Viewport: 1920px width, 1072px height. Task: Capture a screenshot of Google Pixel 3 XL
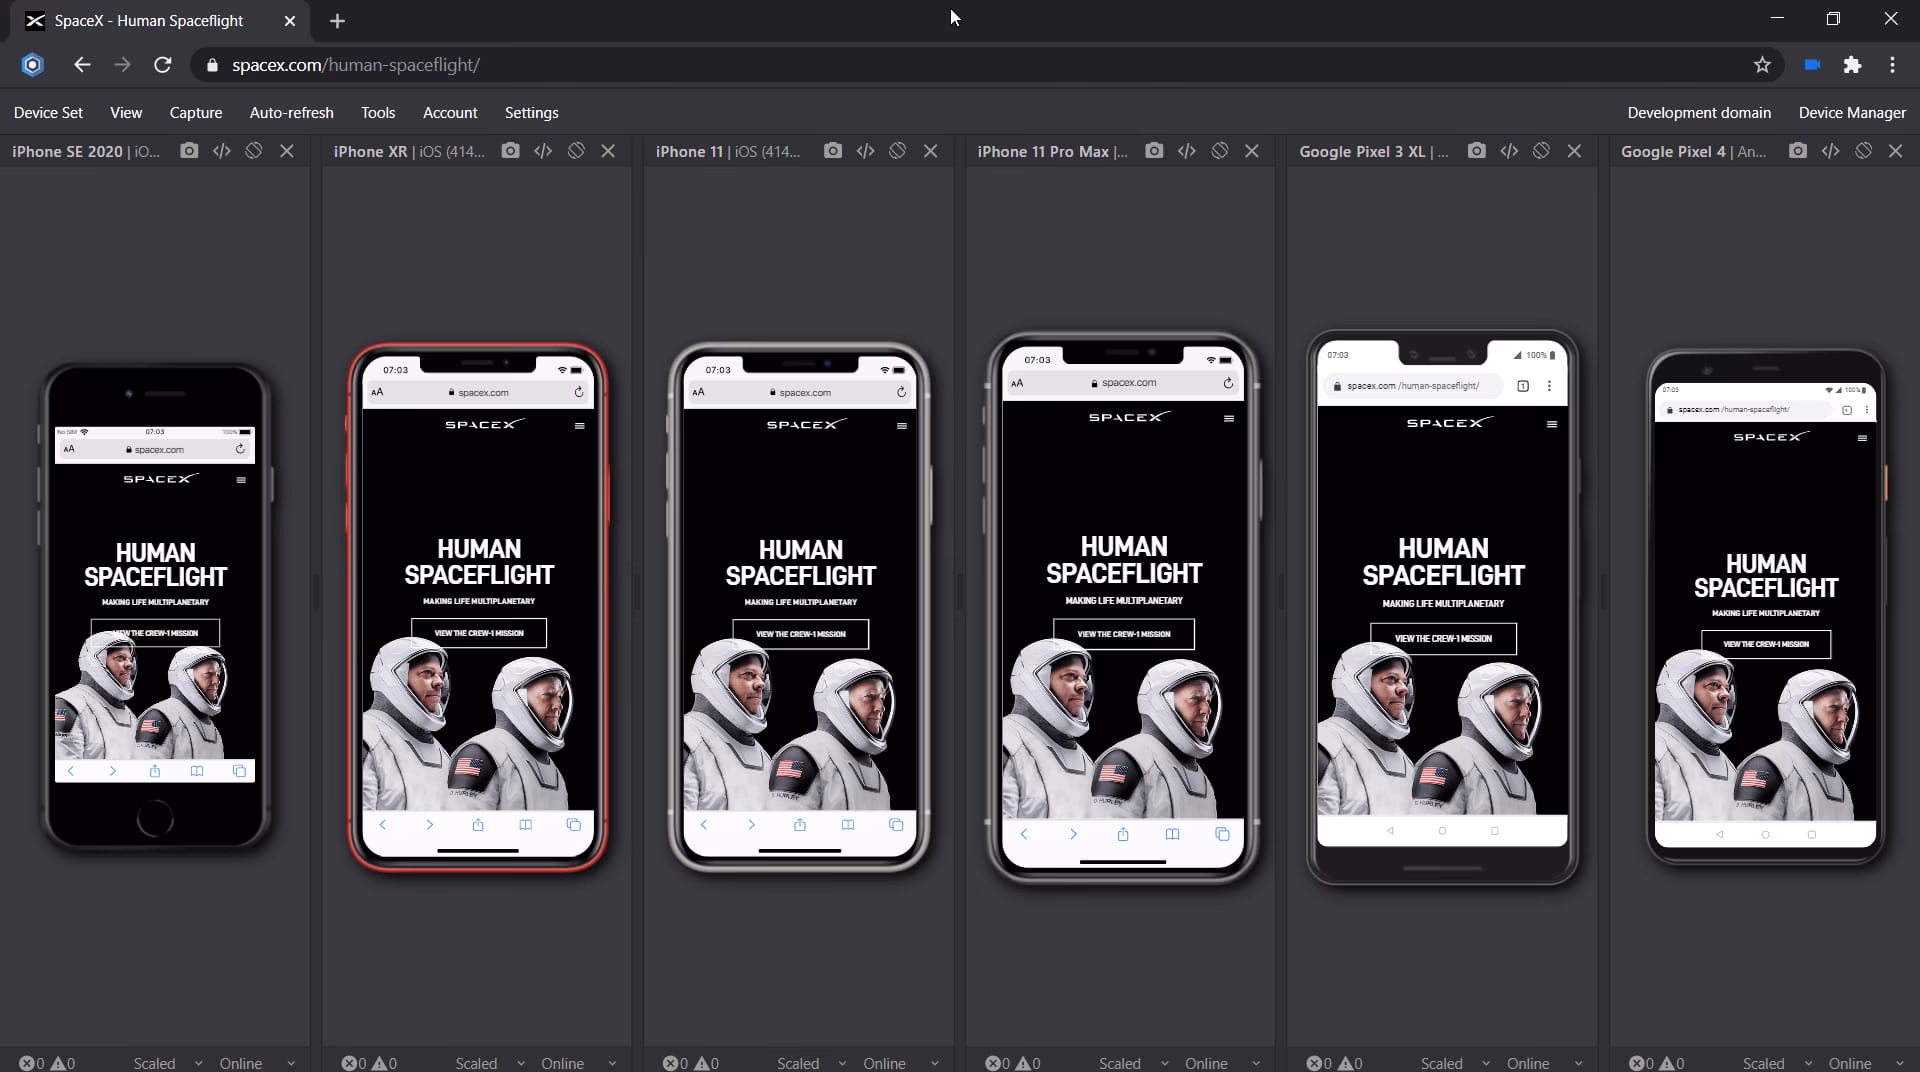click(1475, 151)
